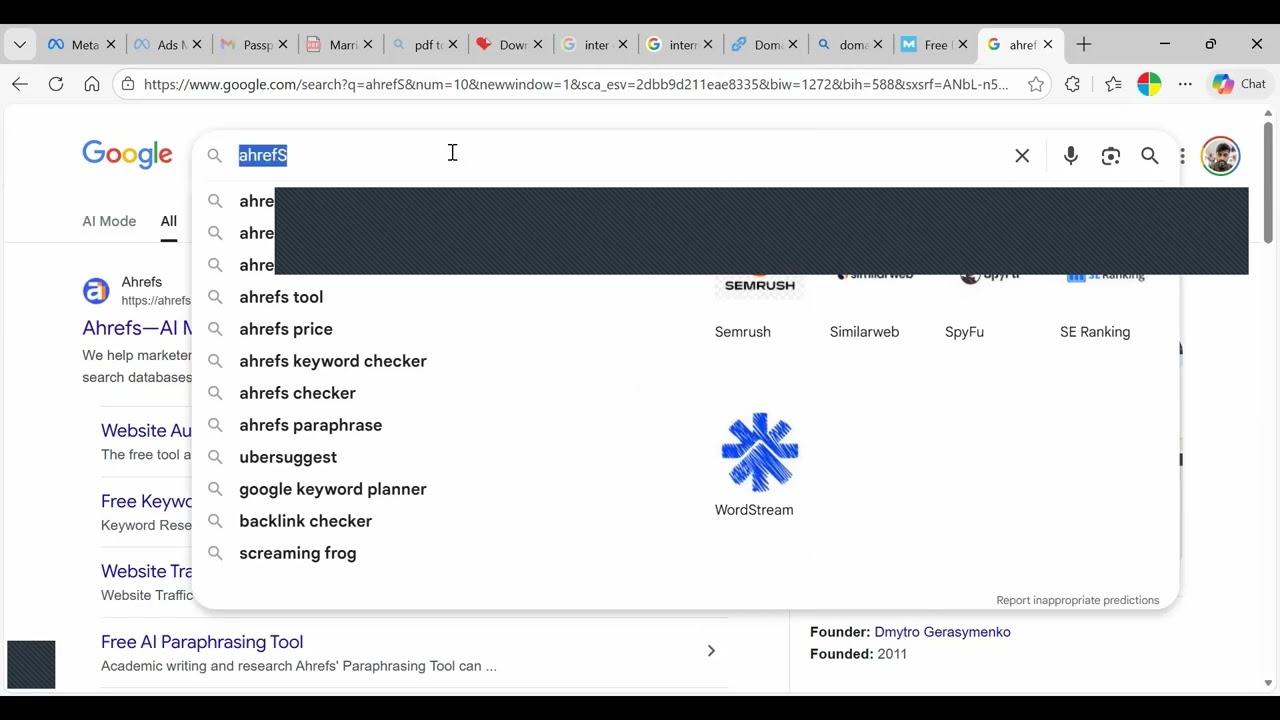Image resolution: width=1280 pixels, height=720 pixels.
Task: Open the browser home page
Action: click(x=92, y=84)
